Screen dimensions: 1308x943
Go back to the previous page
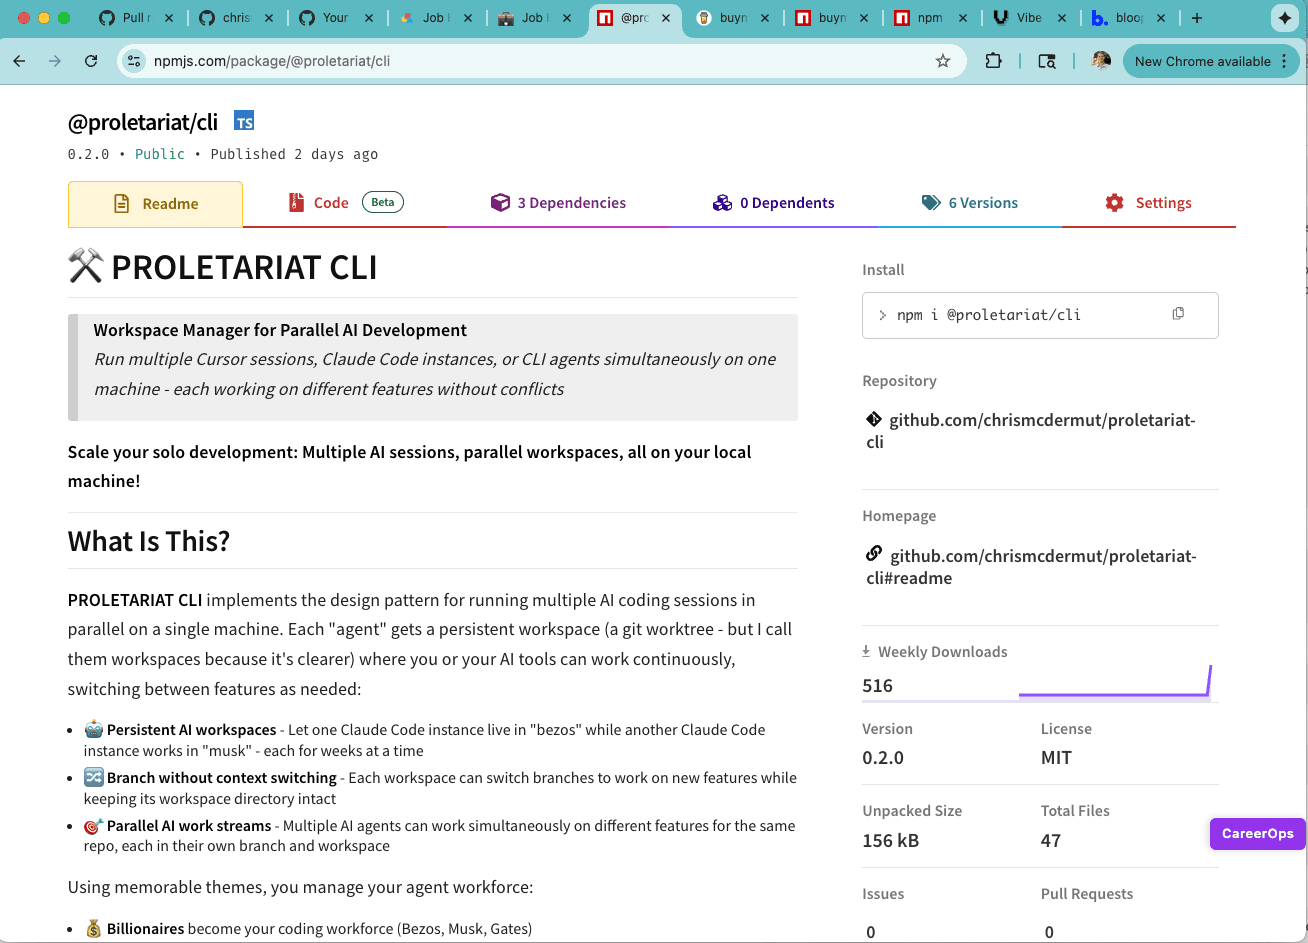[x=19, y=61]
